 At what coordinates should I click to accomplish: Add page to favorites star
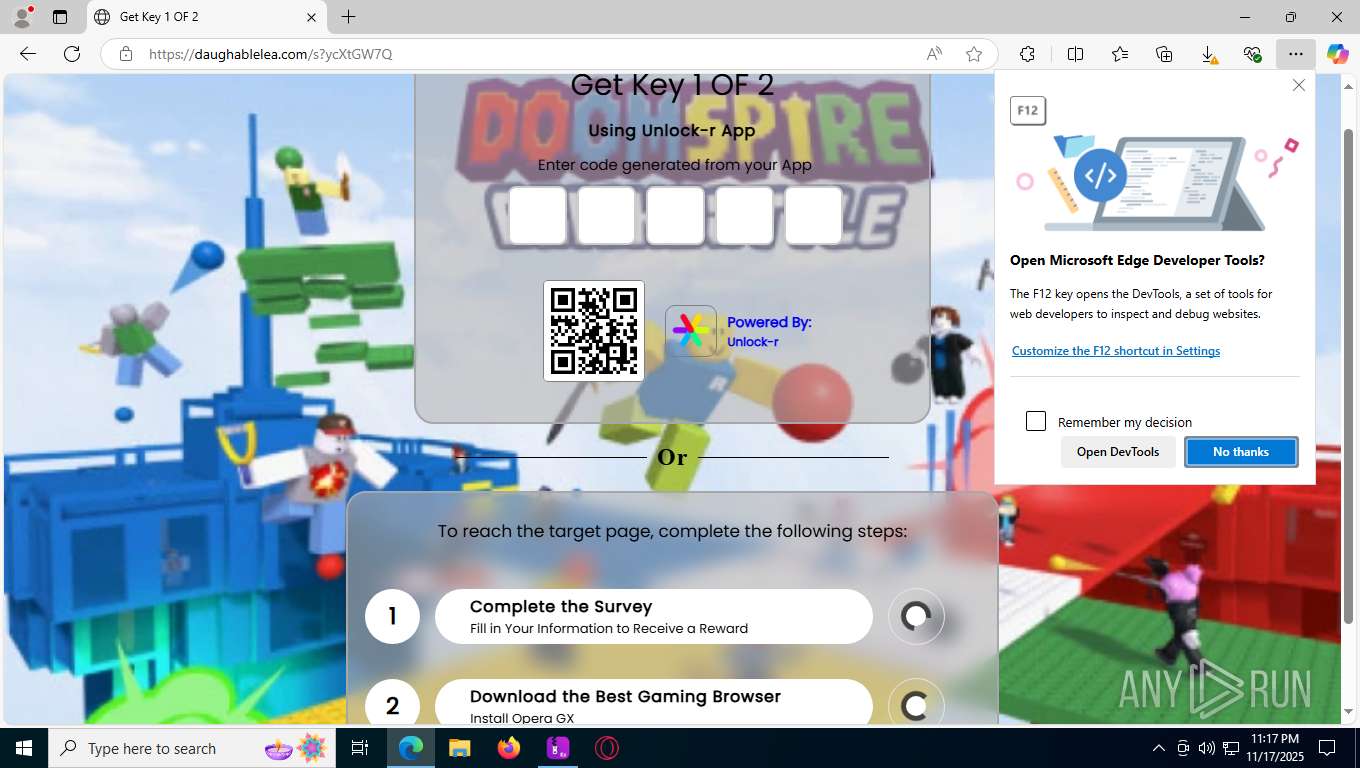pyautogui.click(x=974, y=54)
